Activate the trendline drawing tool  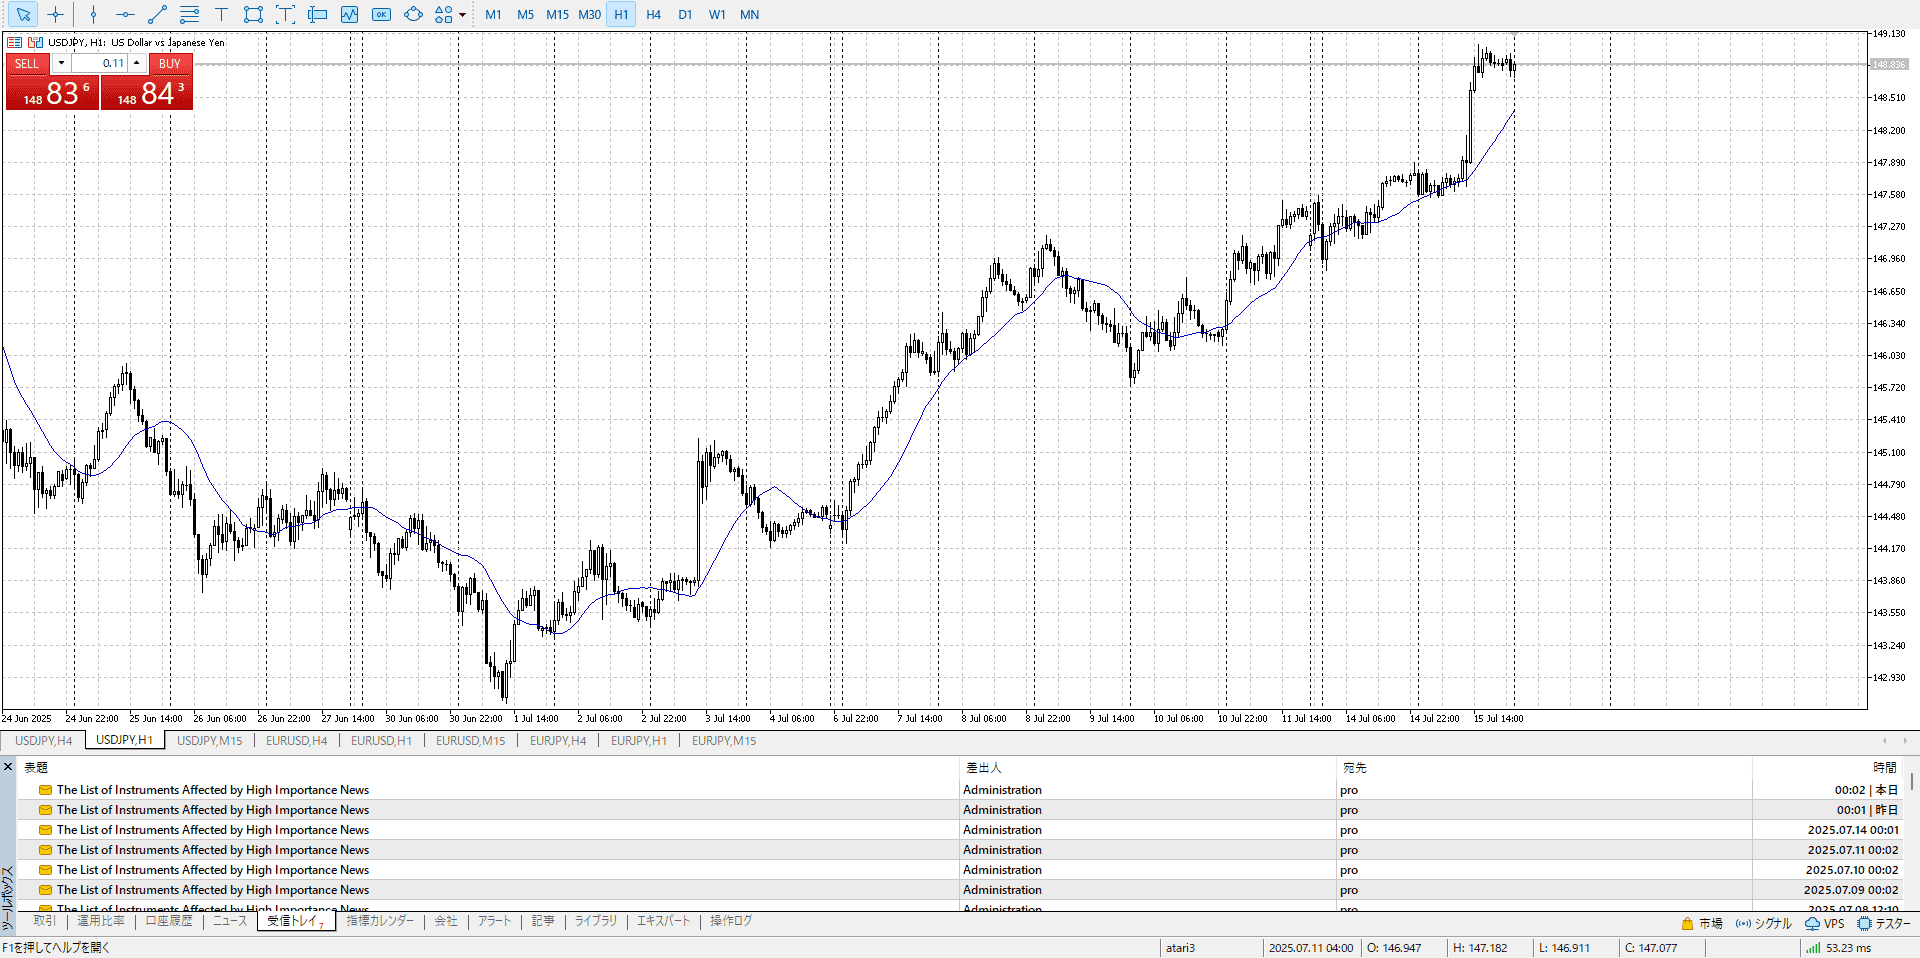point(157,14)
